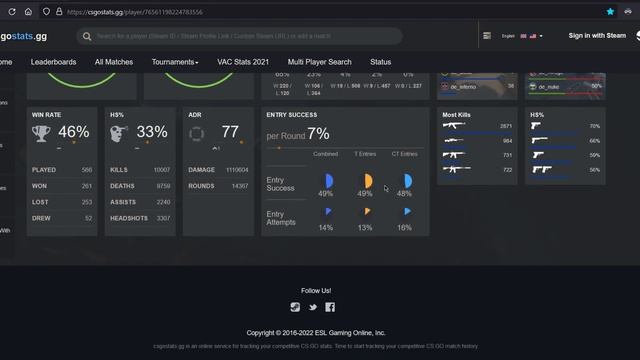Image resolution: width=640 pixels, height=360 pixels.
Task: View site security padlock info
Action: pos(59,12)
